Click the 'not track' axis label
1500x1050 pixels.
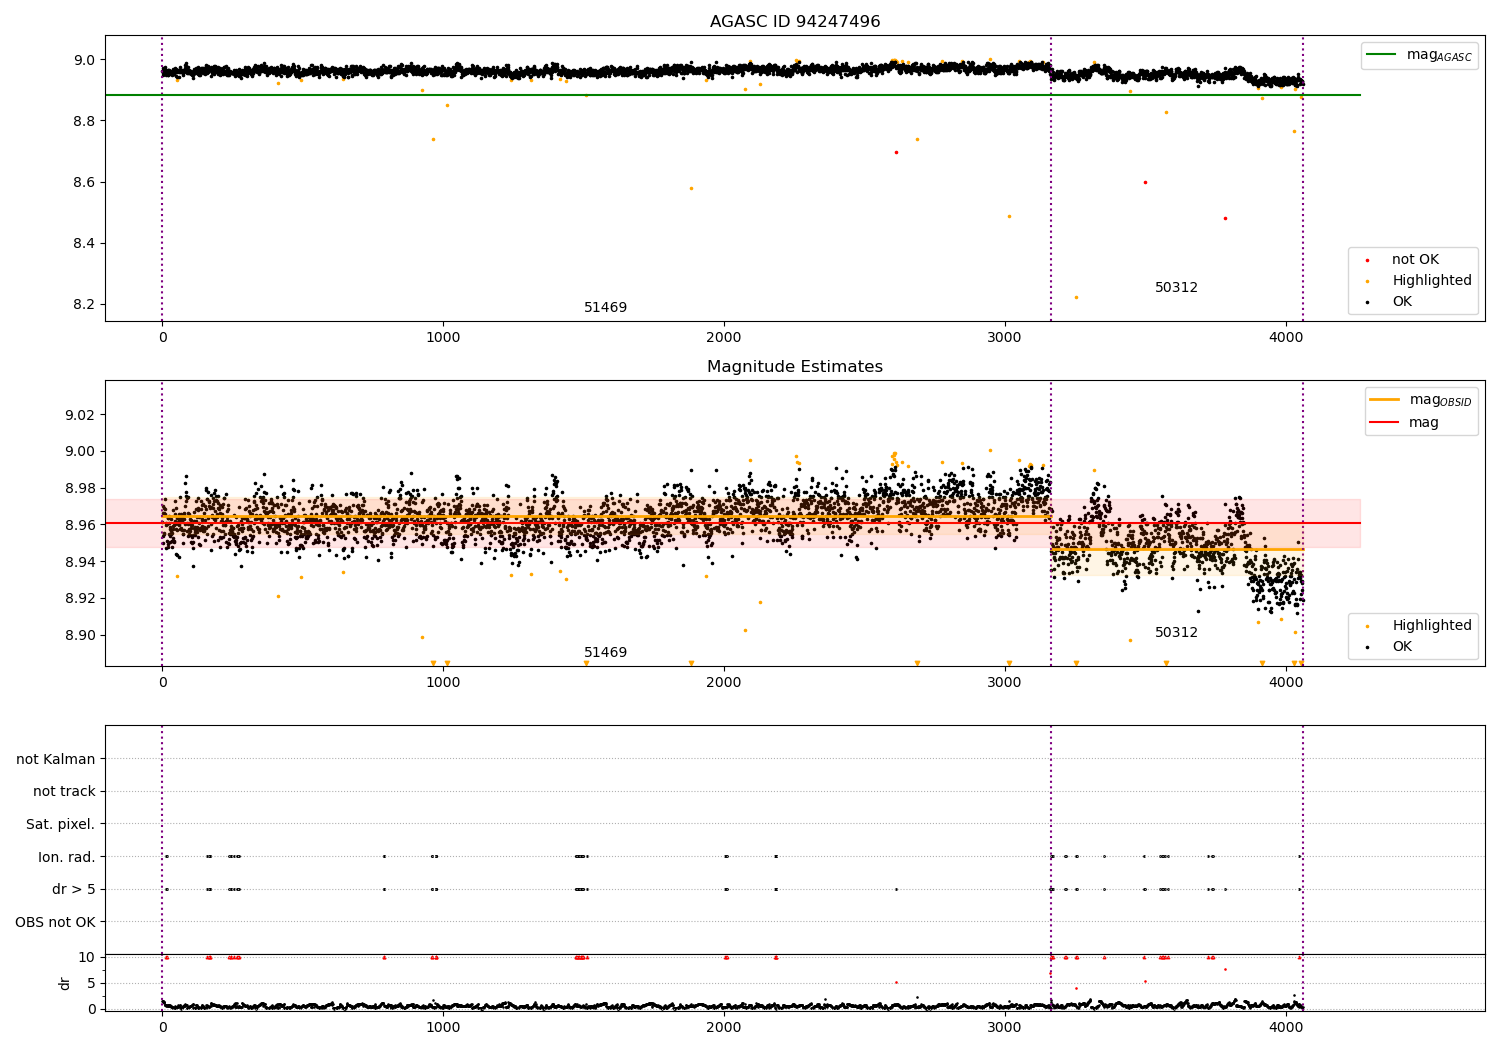click(x=64, y=792)
